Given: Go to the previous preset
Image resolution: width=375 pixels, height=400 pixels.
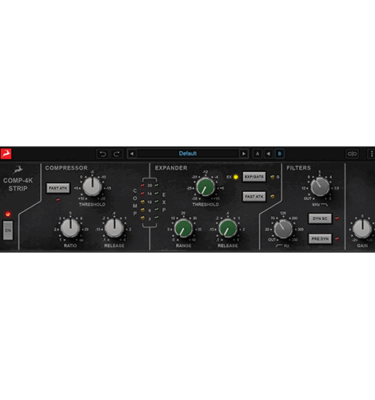Looking at the screenshot, I should click(132, 154).
